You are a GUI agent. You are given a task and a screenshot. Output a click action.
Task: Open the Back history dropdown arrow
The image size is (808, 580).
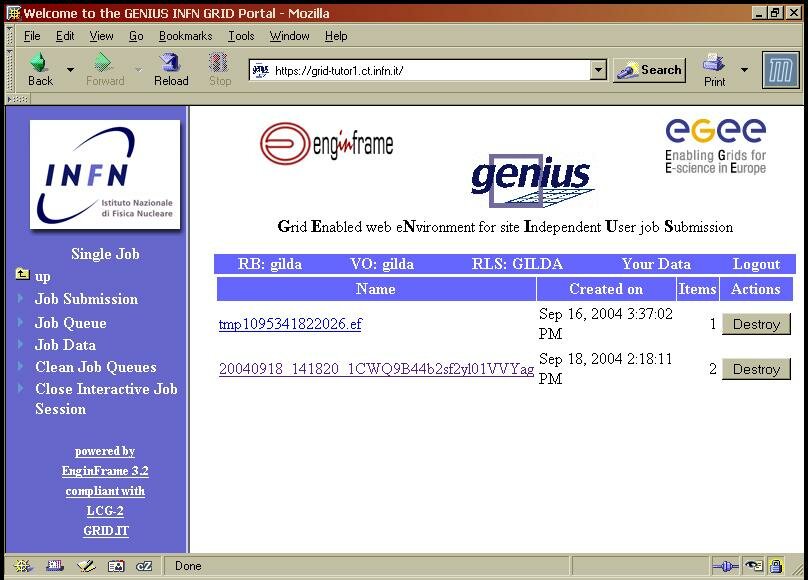click(70, 69)
